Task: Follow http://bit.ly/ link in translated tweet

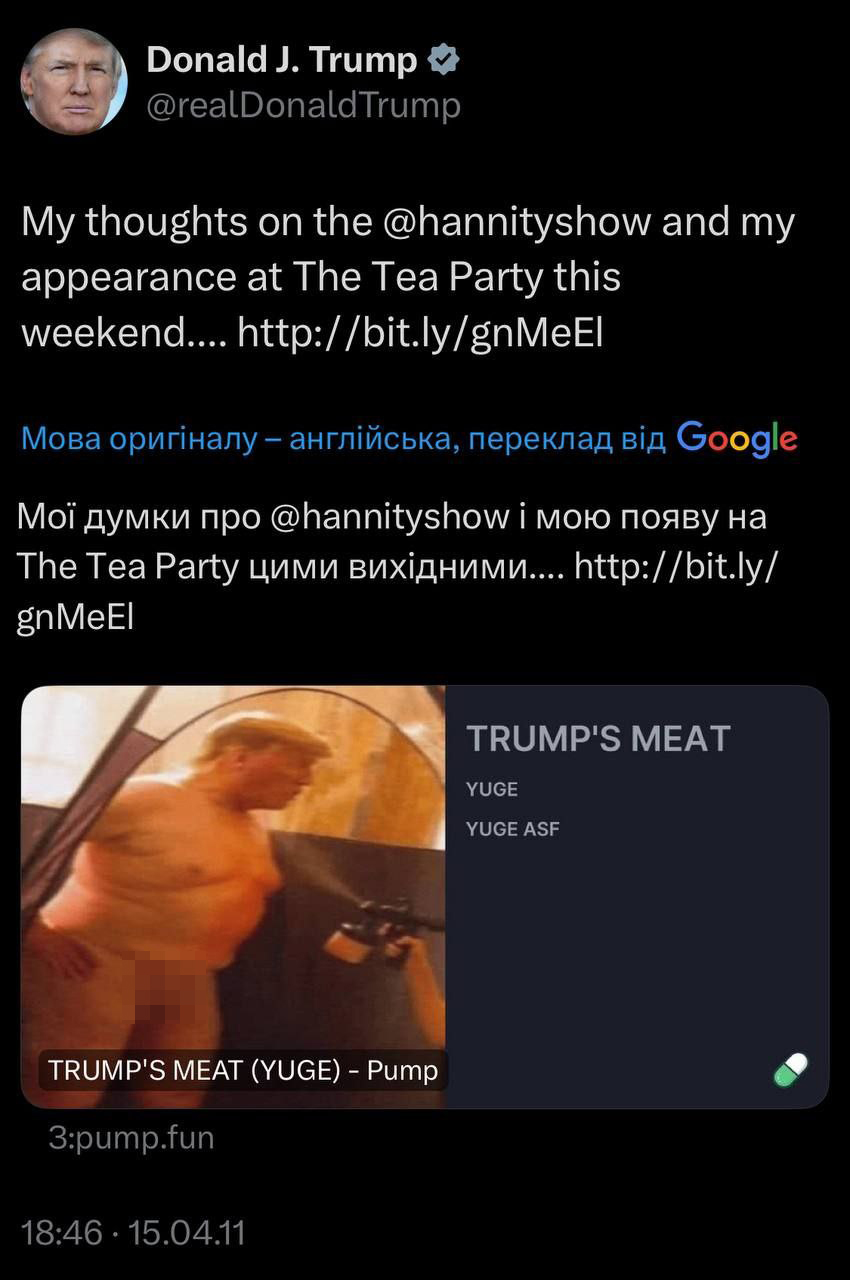Action: [678, 568]
